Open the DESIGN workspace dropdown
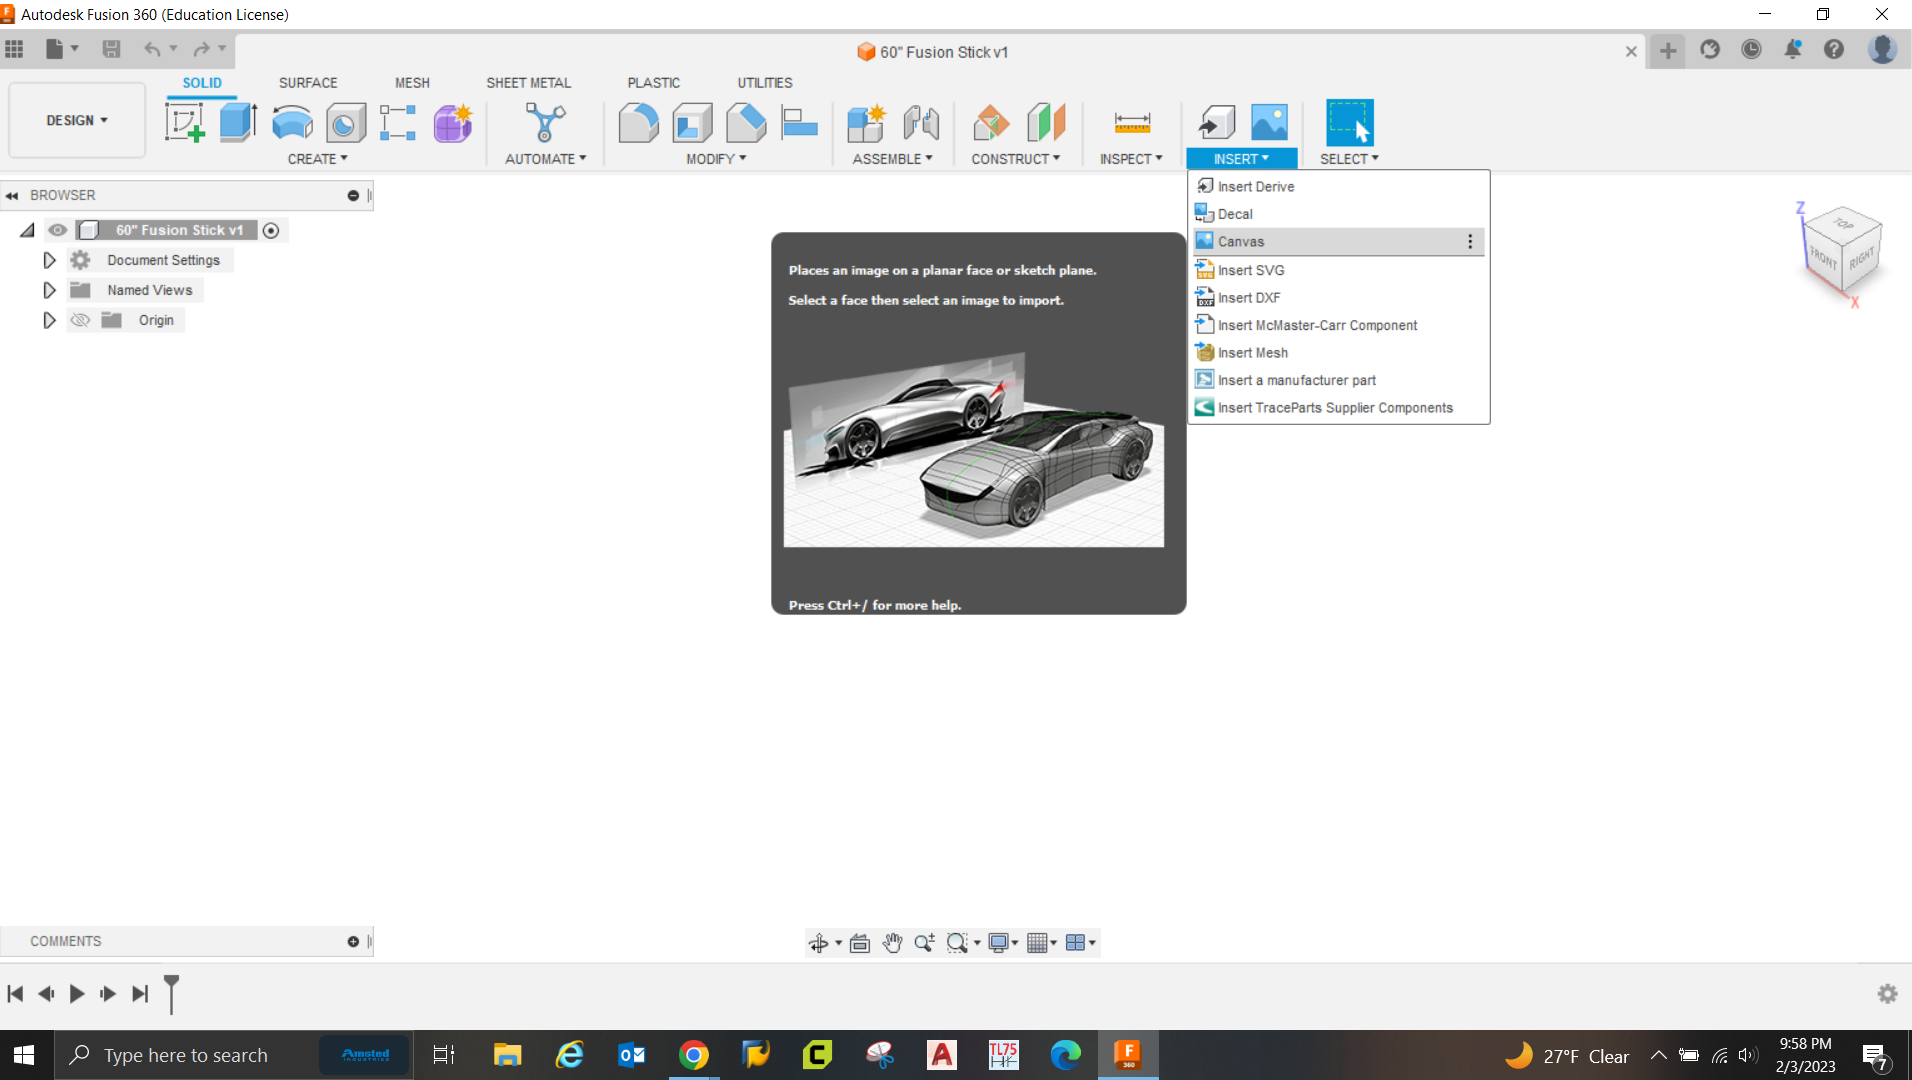This screenshot has width=1912, height=1080. tap(77, 120)
